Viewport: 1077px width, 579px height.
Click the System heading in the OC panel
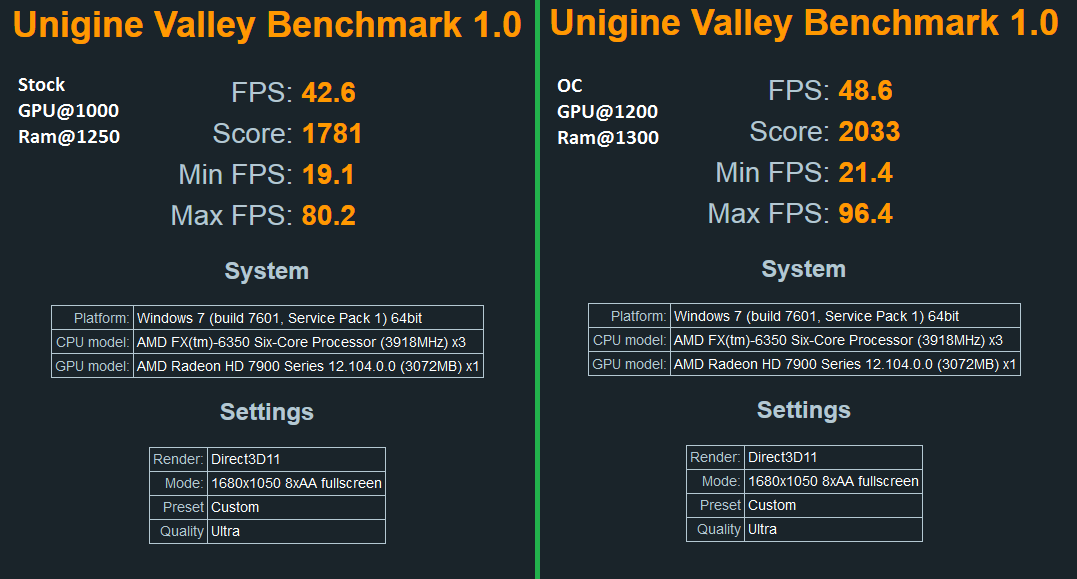(x=804, y=269)
